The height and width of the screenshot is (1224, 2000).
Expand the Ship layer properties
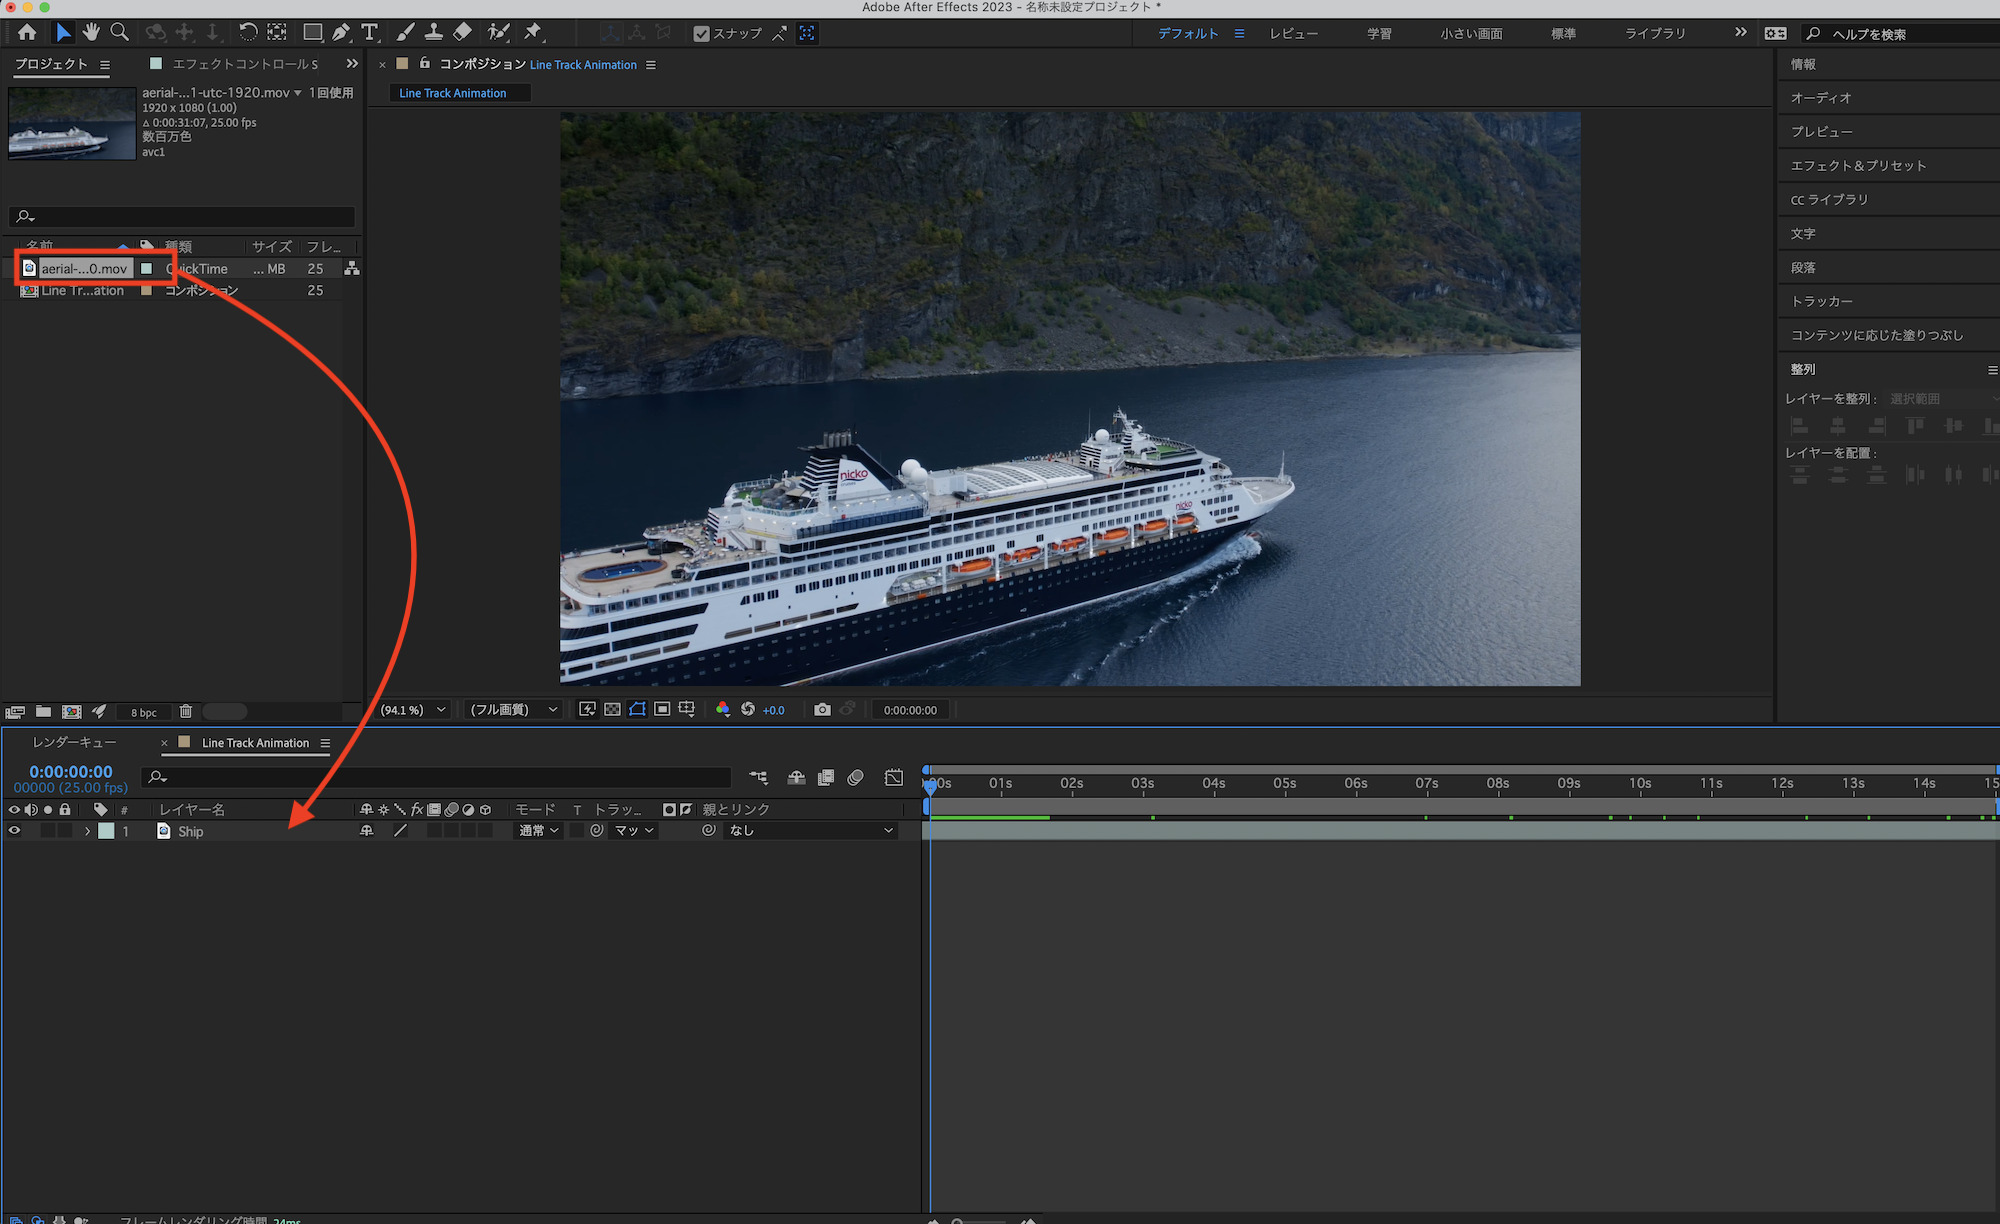88,831
